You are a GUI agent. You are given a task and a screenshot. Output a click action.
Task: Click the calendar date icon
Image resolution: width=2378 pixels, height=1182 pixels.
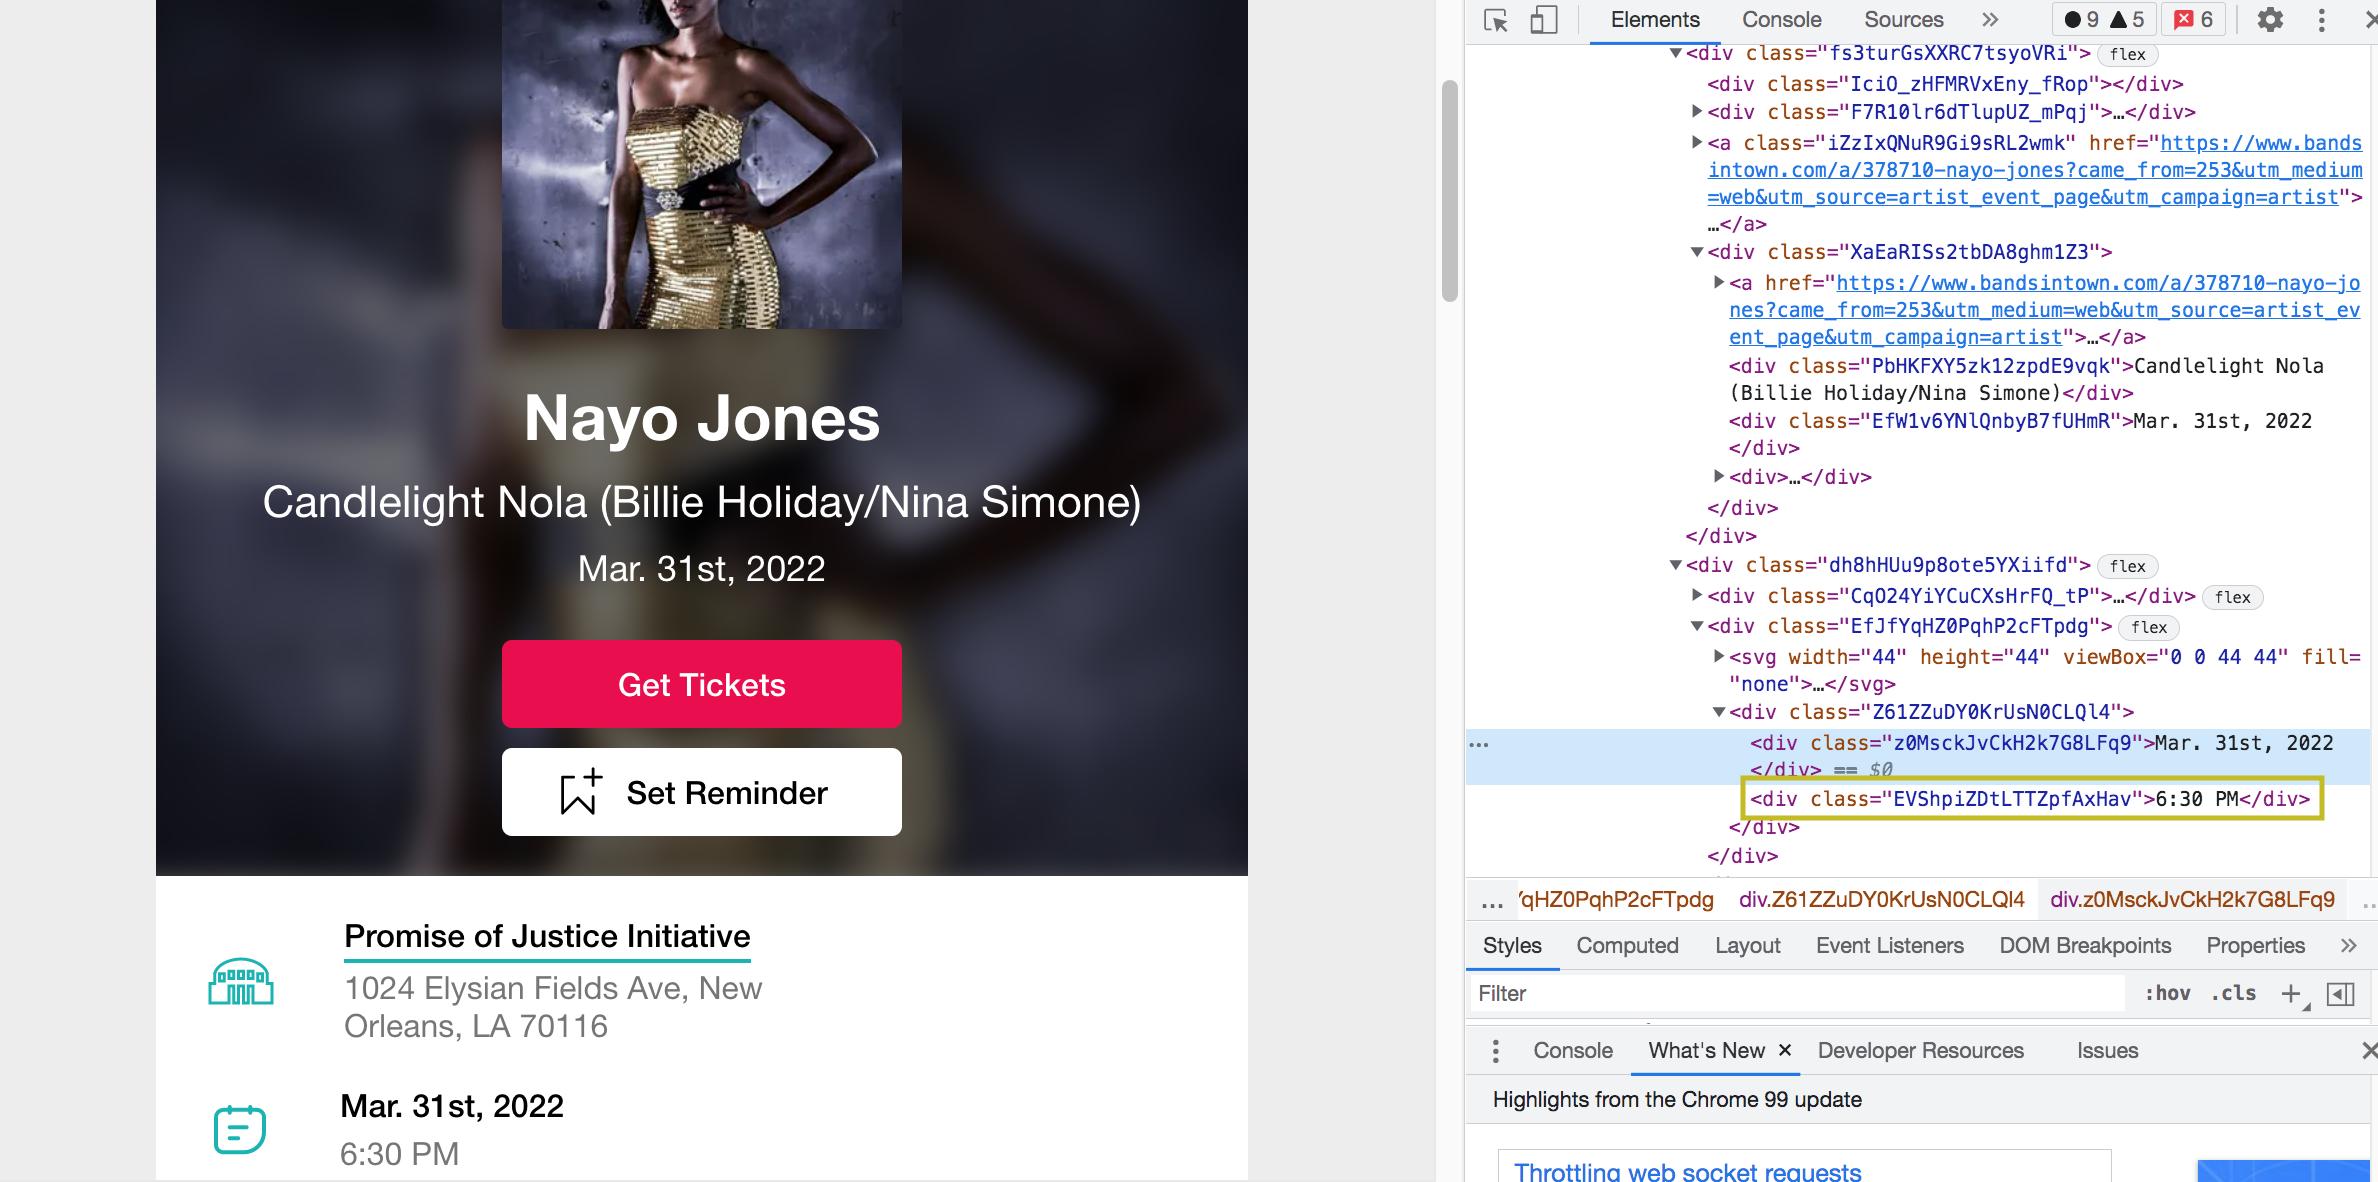click(240, 1129)
